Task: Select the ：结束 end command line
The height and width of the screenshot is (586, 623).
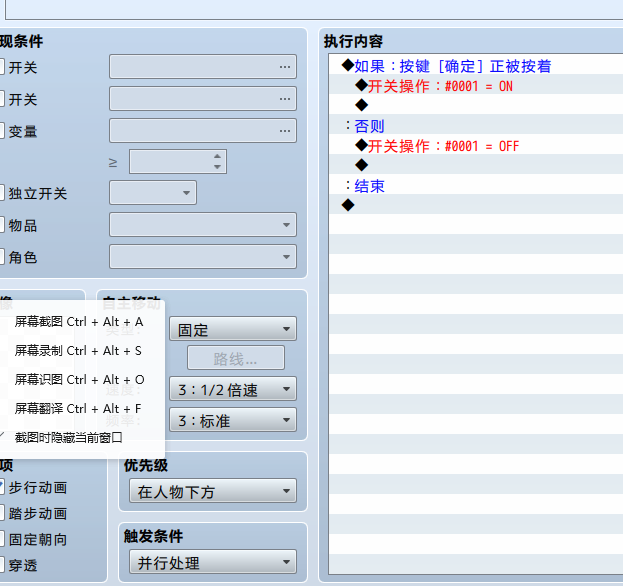Action: tap(476, 185)
